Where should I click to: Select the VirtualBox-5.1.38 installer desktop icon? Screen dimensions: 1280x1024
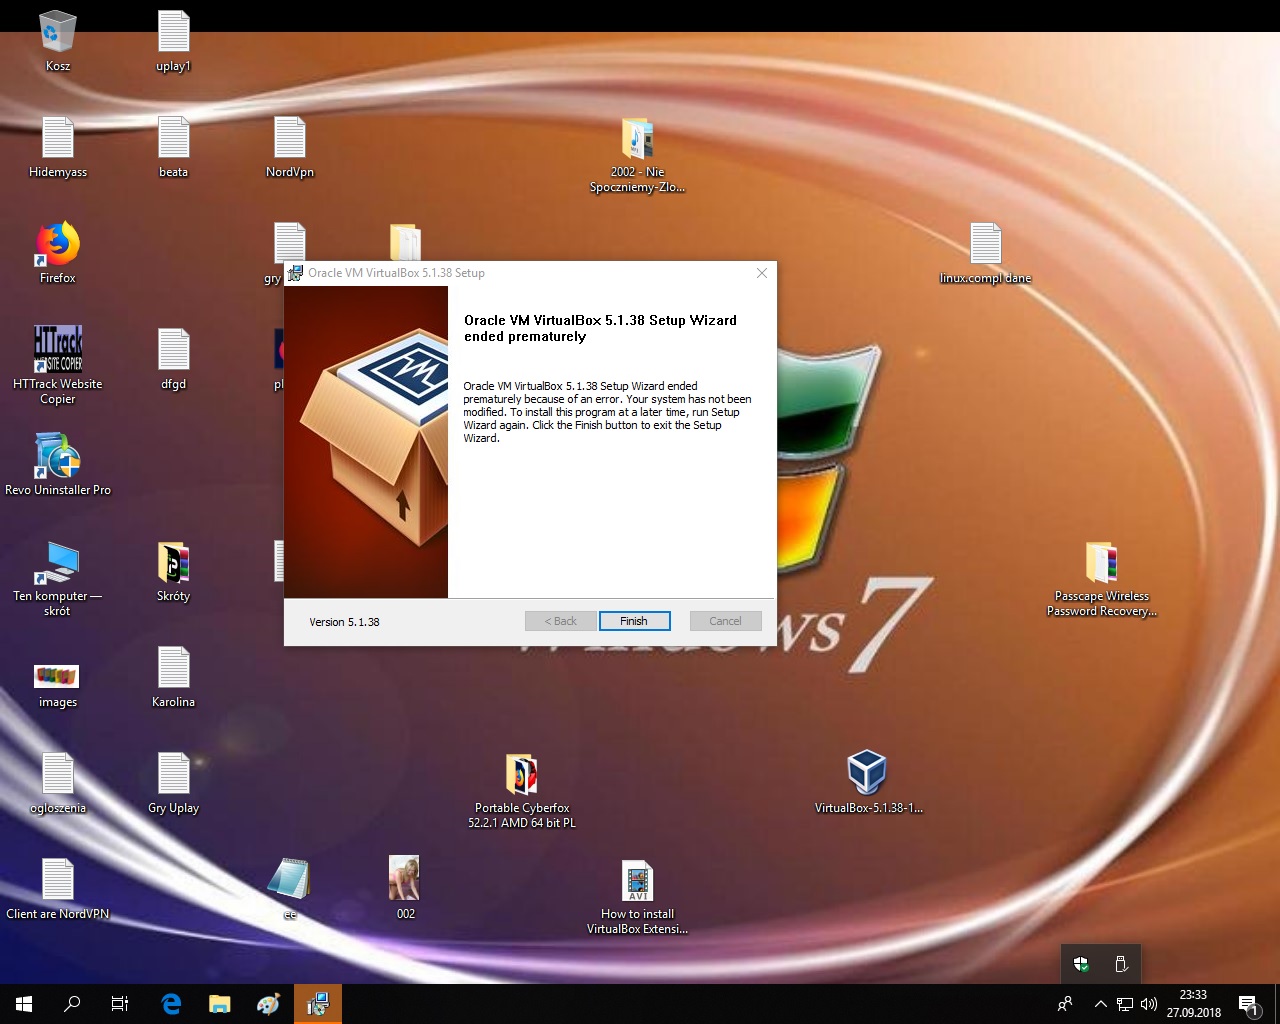click(867, 773)
